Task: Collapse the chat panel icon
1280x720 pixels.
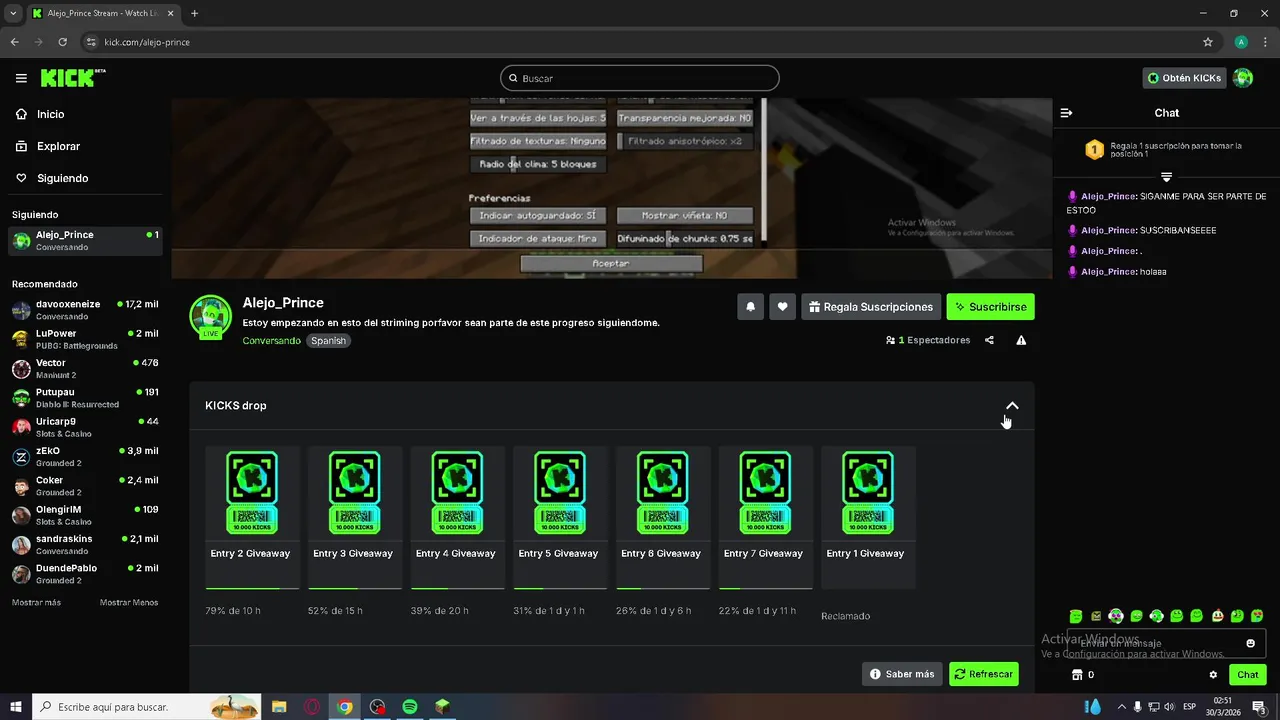Action: [1066, 113]
